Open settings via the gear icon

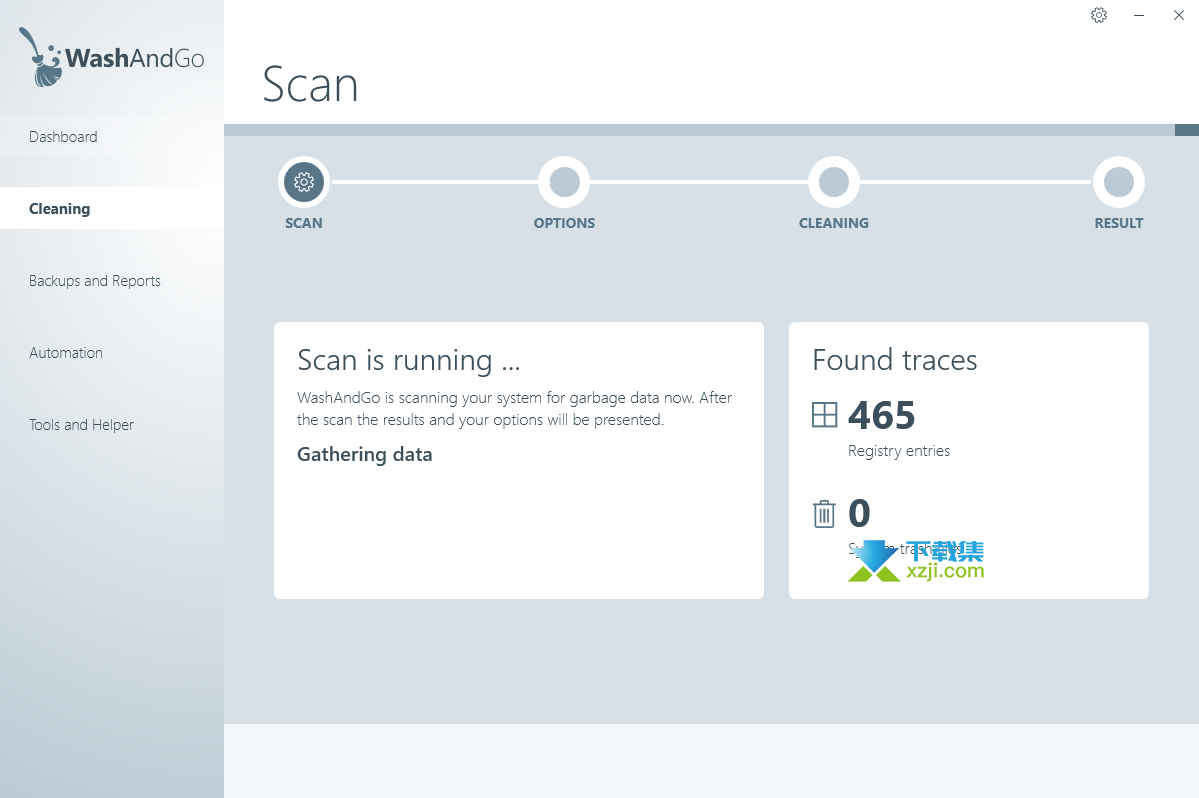tap(1099, 15)
